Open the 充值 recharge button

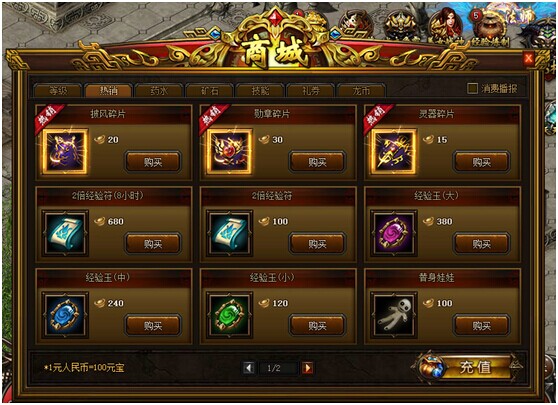(x=474, y=367)
